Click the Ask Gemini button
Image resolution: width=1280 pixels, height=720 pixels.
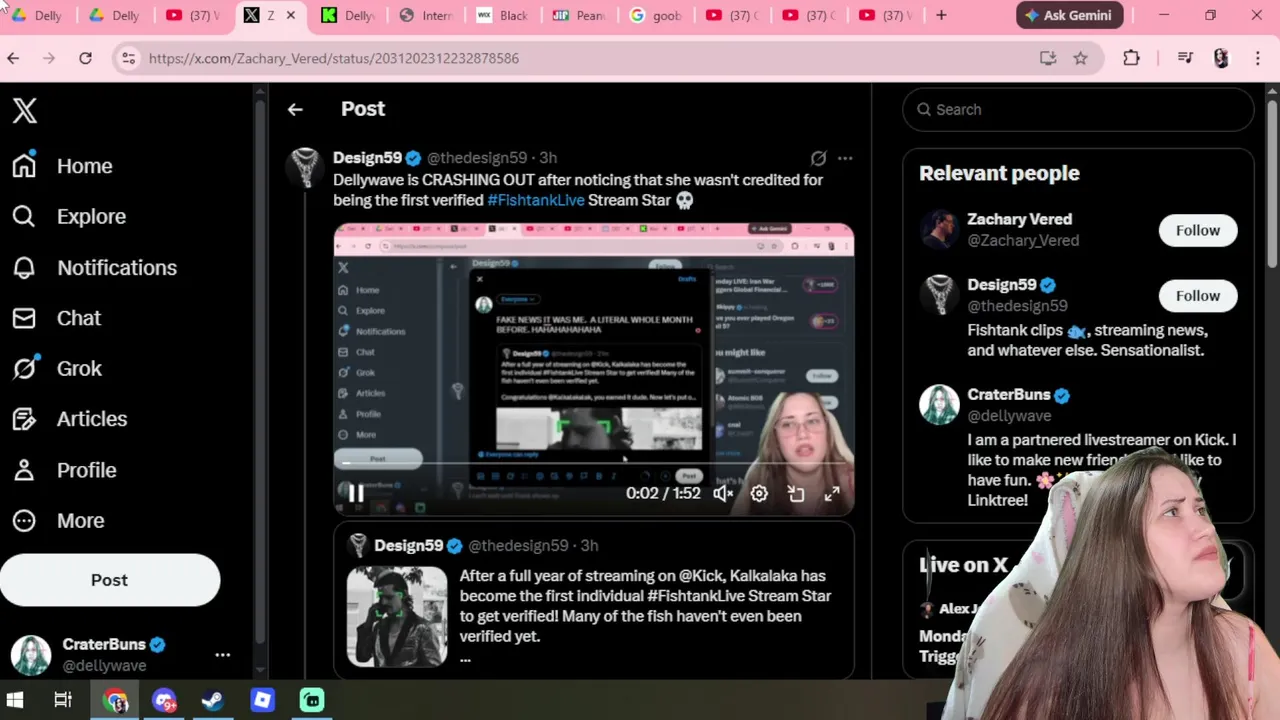(1069, 15)
